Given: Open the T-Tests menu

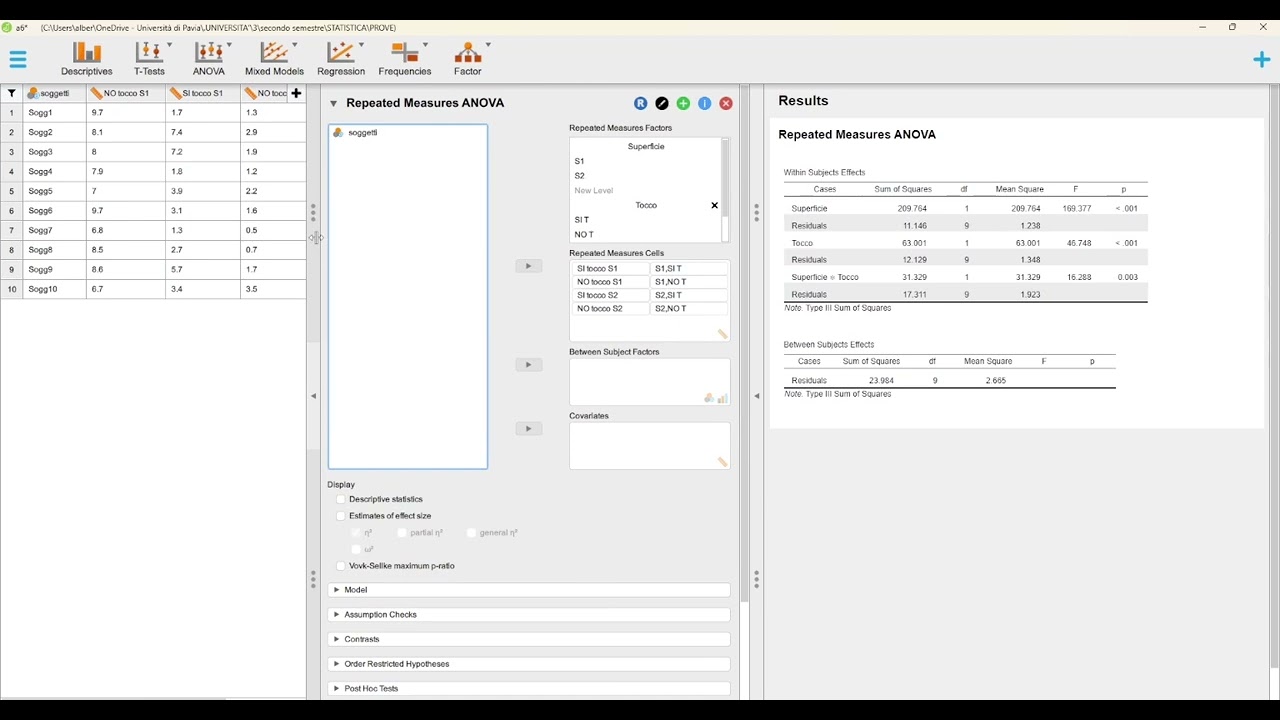Looking at the screenshot, I should [x=150, y=59].
